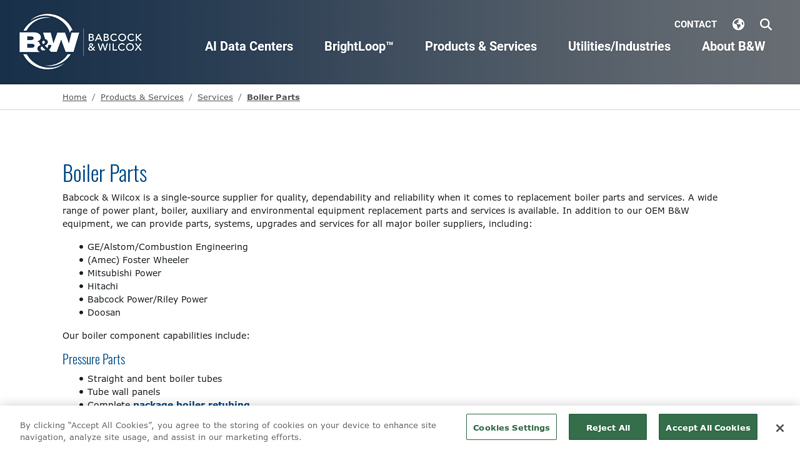Click the CONTACT link in header
Viewport: 800px width, 450px height.
[x=695, y=24]
